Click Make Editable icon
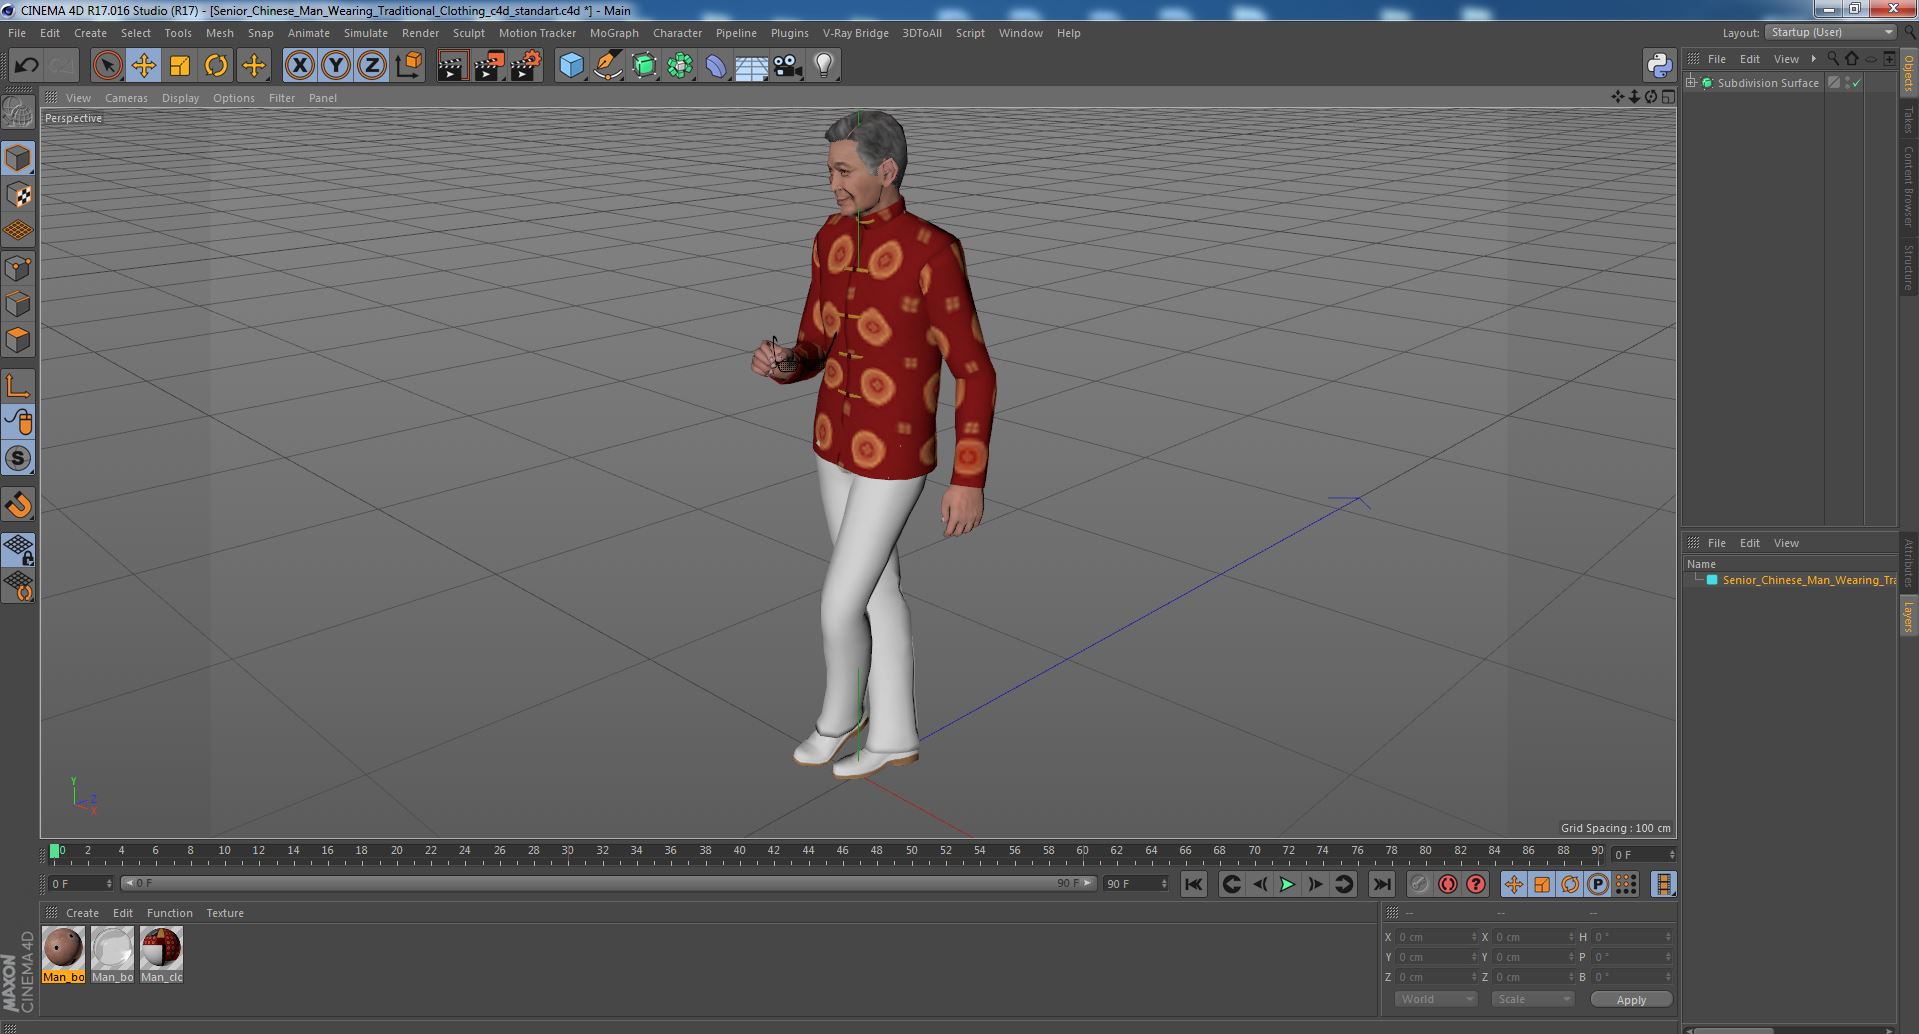1919x1034 pixels. click(x=18, y=113)
